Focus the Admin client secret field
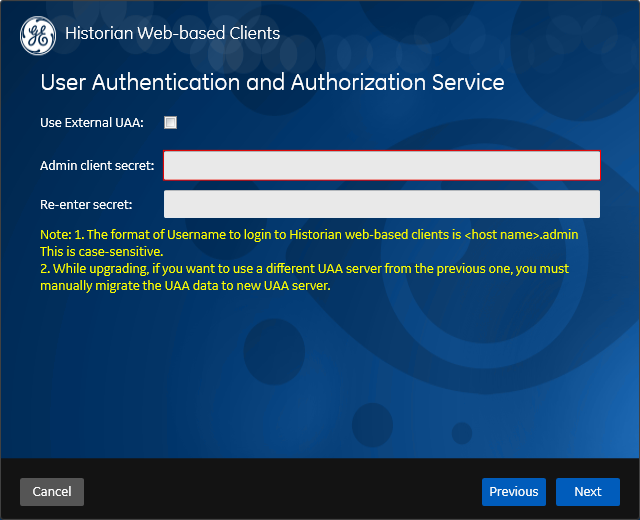This screenshot has height=520, width=640. point(382,165)
